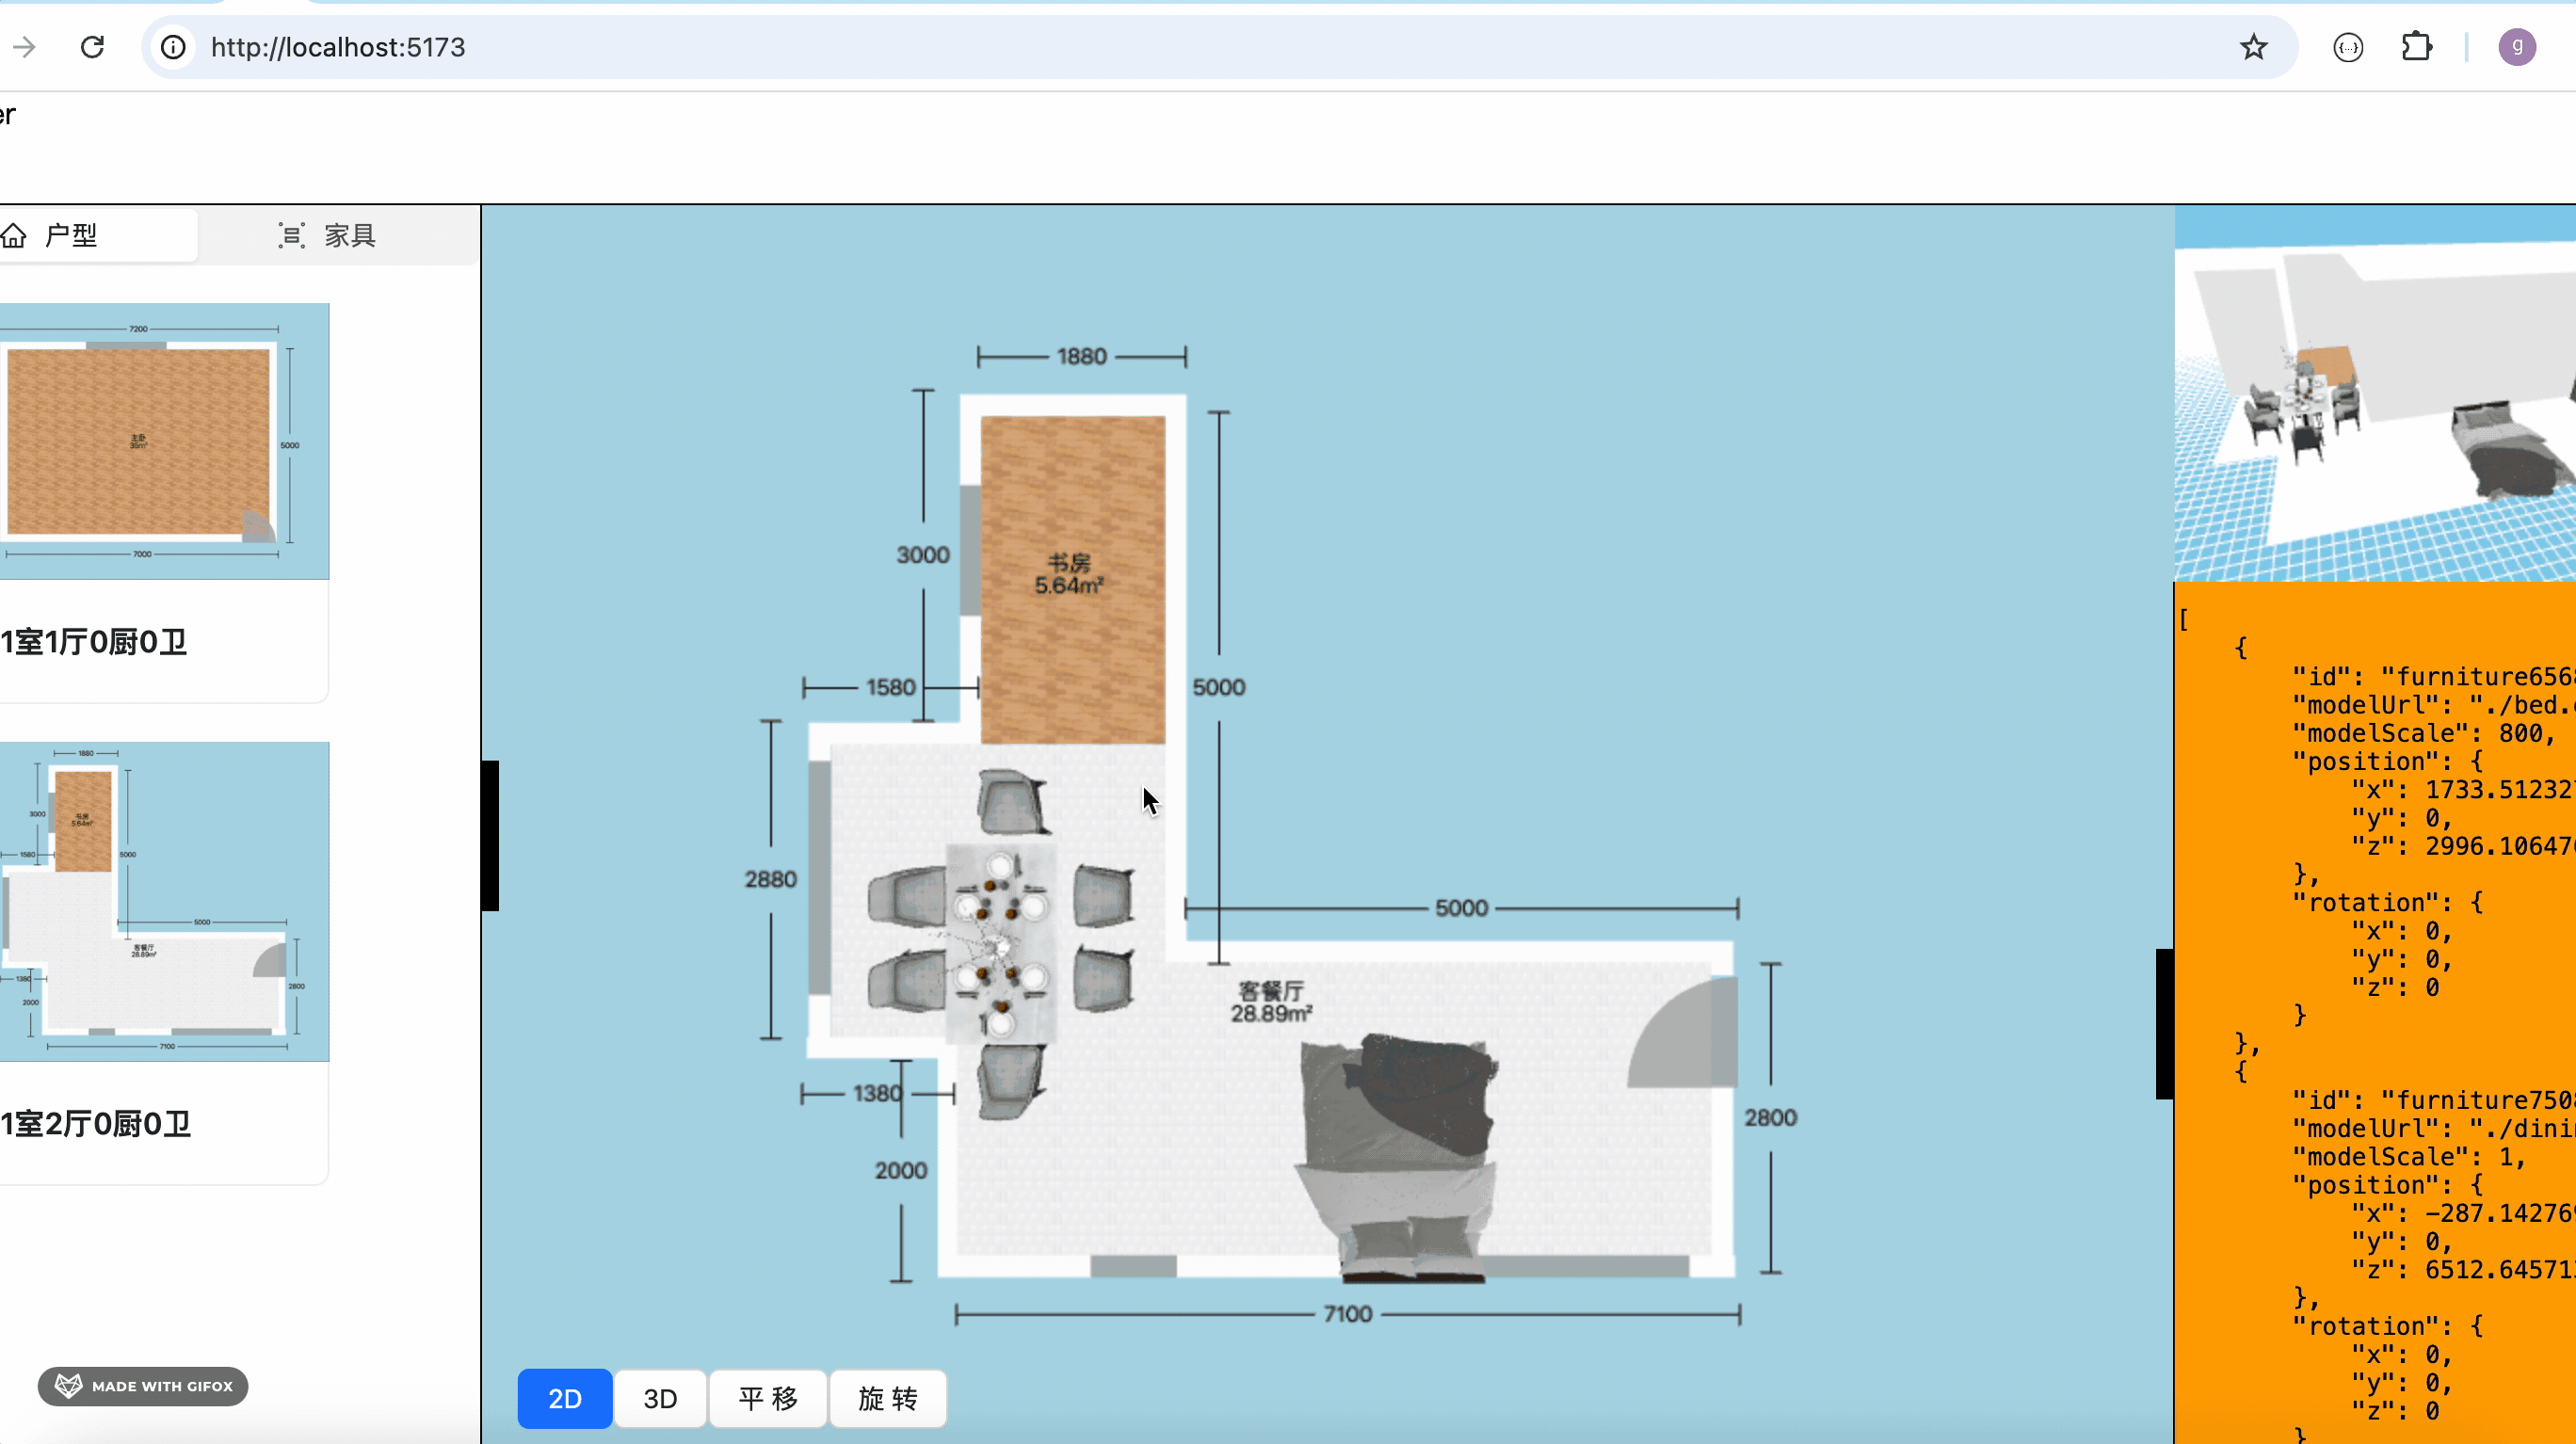Open the extensions puzzle icon
The width and height of the screenshot is (2576, 1444).
click(x=2416, y=47)
